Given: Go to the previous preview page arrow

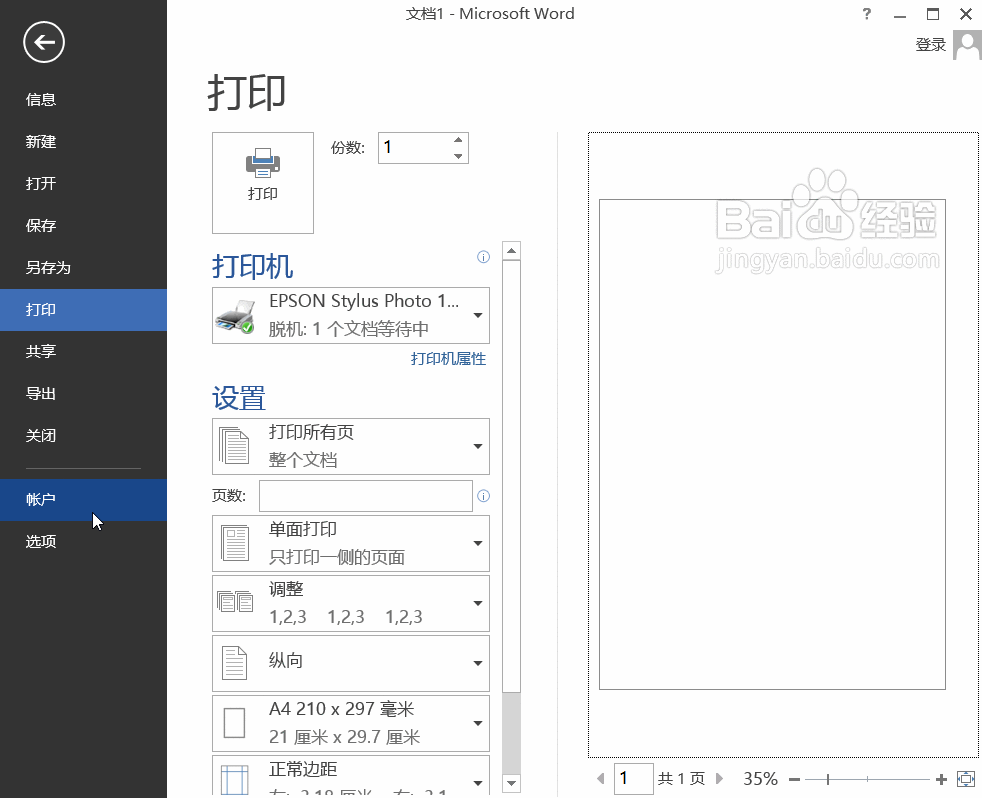Looking at the screenshot, I should tap(601, 779).
